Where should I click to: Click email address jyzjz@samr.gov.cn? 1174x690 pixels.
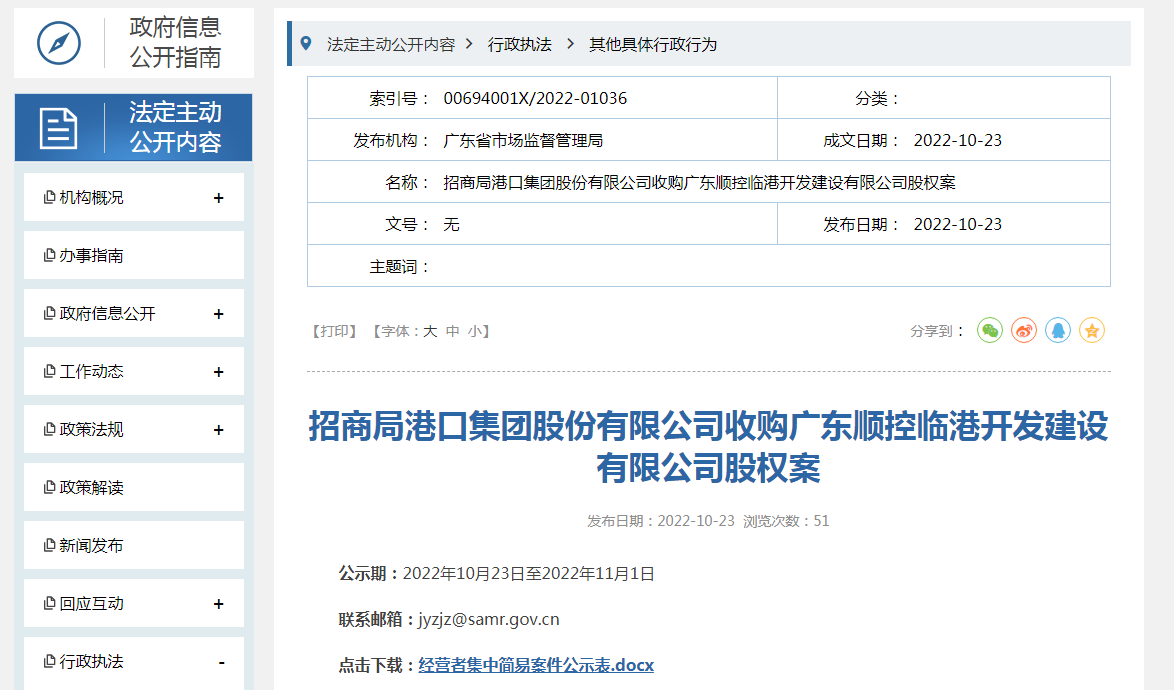[x=489, y=620]
